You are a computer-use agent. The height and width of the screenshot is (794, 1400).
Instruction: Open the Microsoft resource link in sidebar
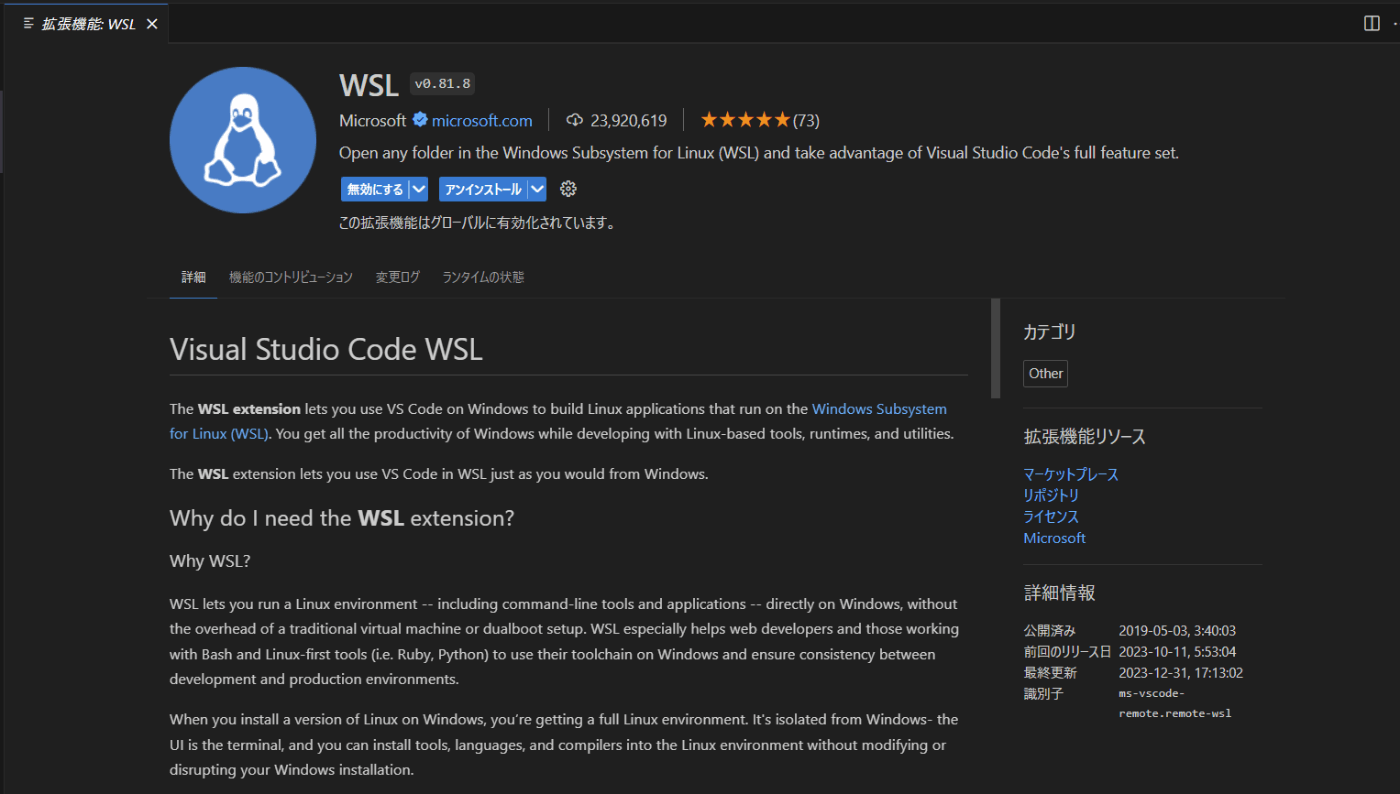tap(1054, 538)
